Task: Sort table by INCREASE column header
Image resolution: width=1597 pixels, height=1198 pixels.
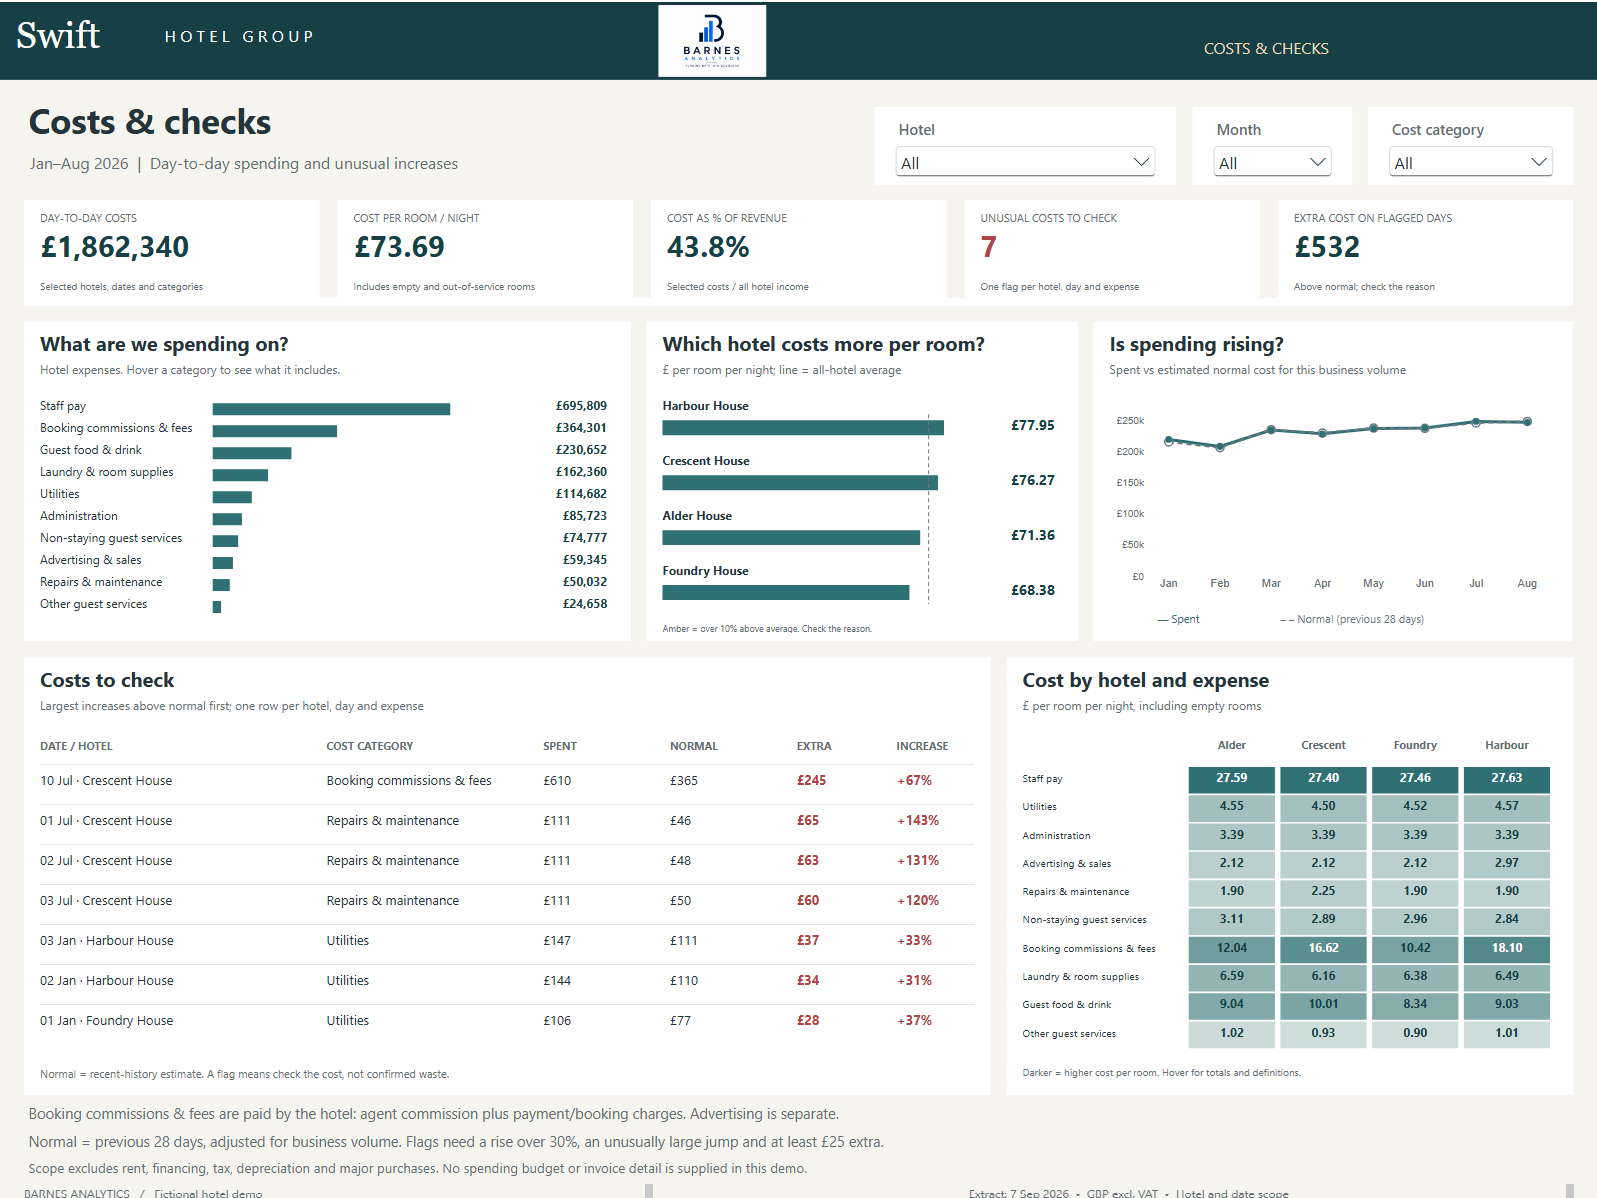Action: click(922, 746)
